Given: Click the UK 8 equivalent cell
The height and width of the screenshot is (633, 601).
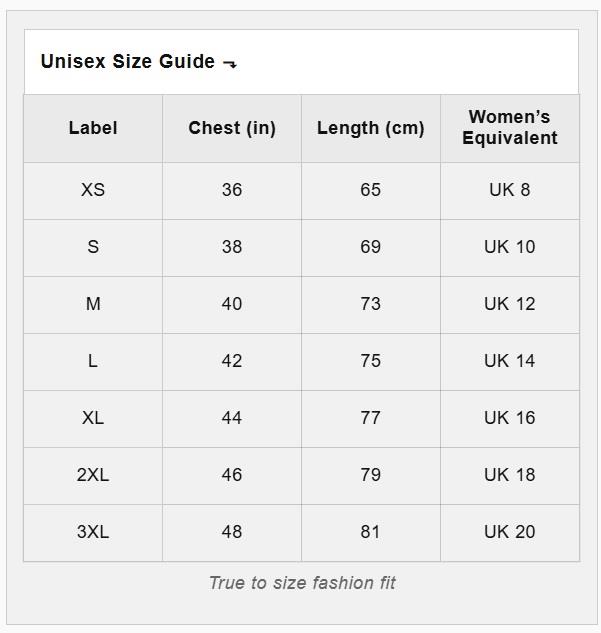Looking at the screenshot, I should point(510,191).
